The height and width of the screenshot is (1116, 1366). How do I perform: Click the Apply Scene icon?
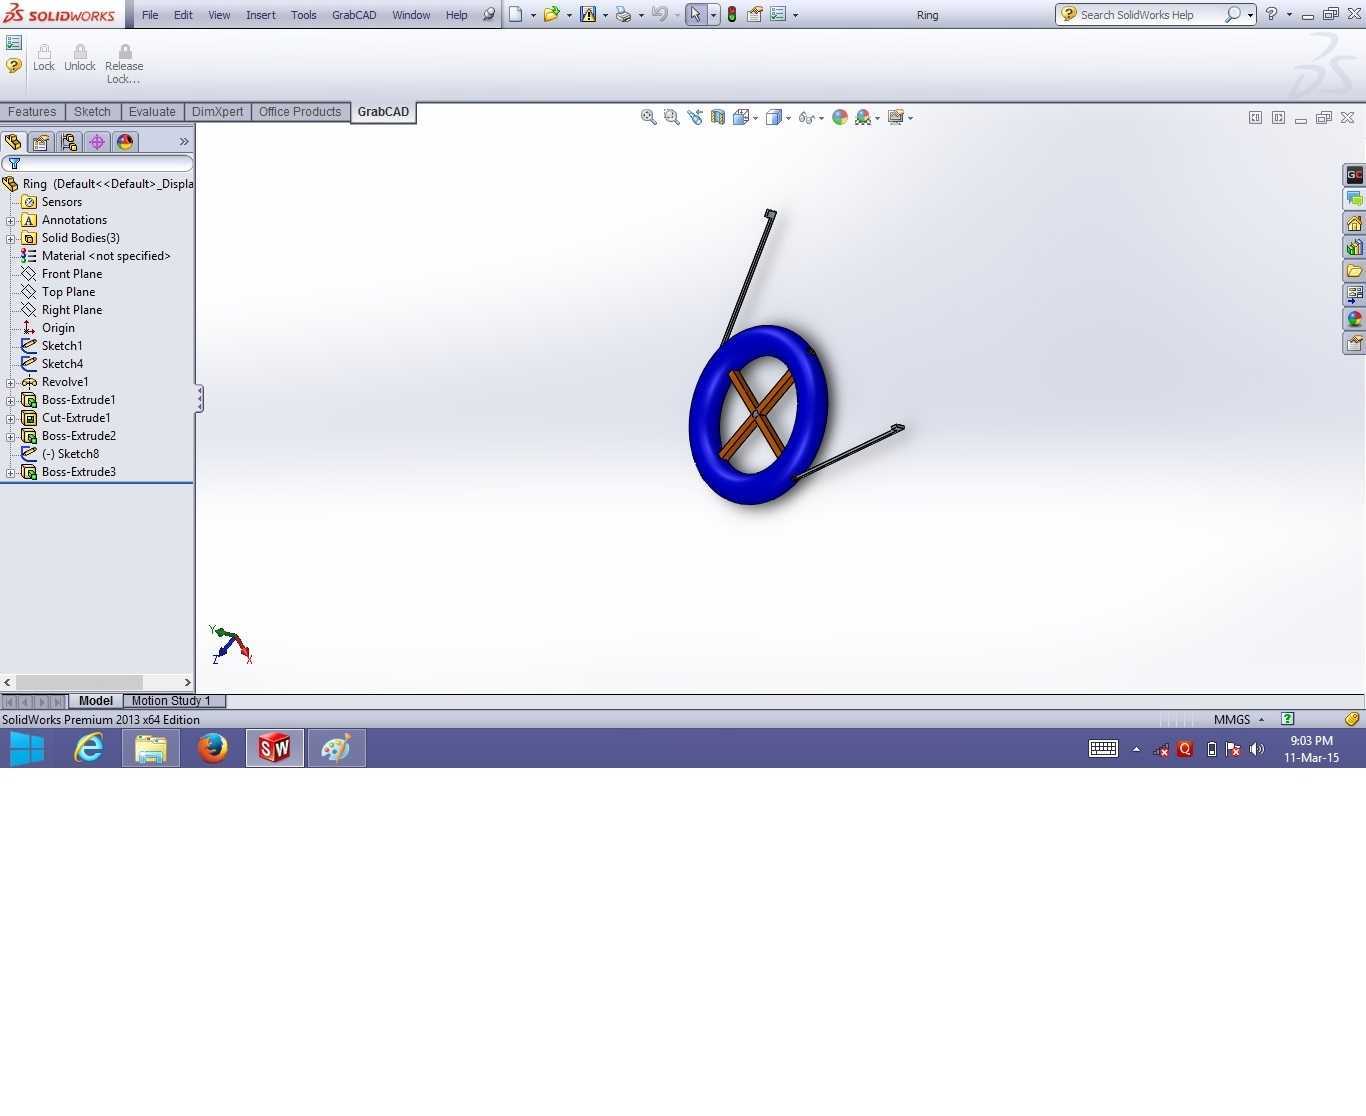tap(863, 117)
